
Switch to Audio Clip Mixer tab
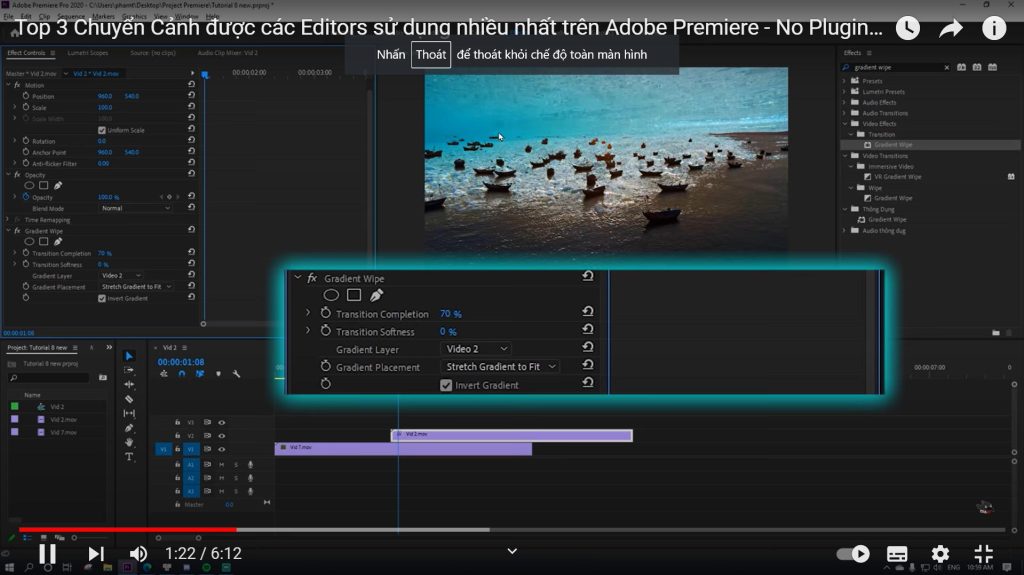pos(227,53)
